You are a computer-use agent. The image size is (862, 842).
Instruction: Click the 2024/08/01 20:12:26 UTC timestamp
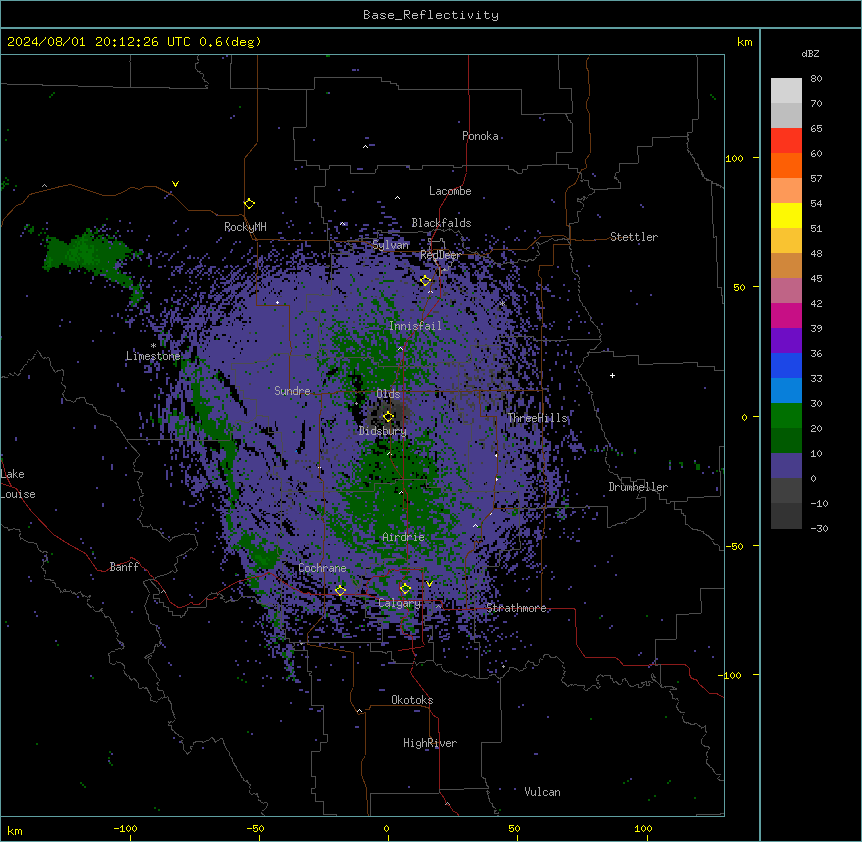pos(98,42)
